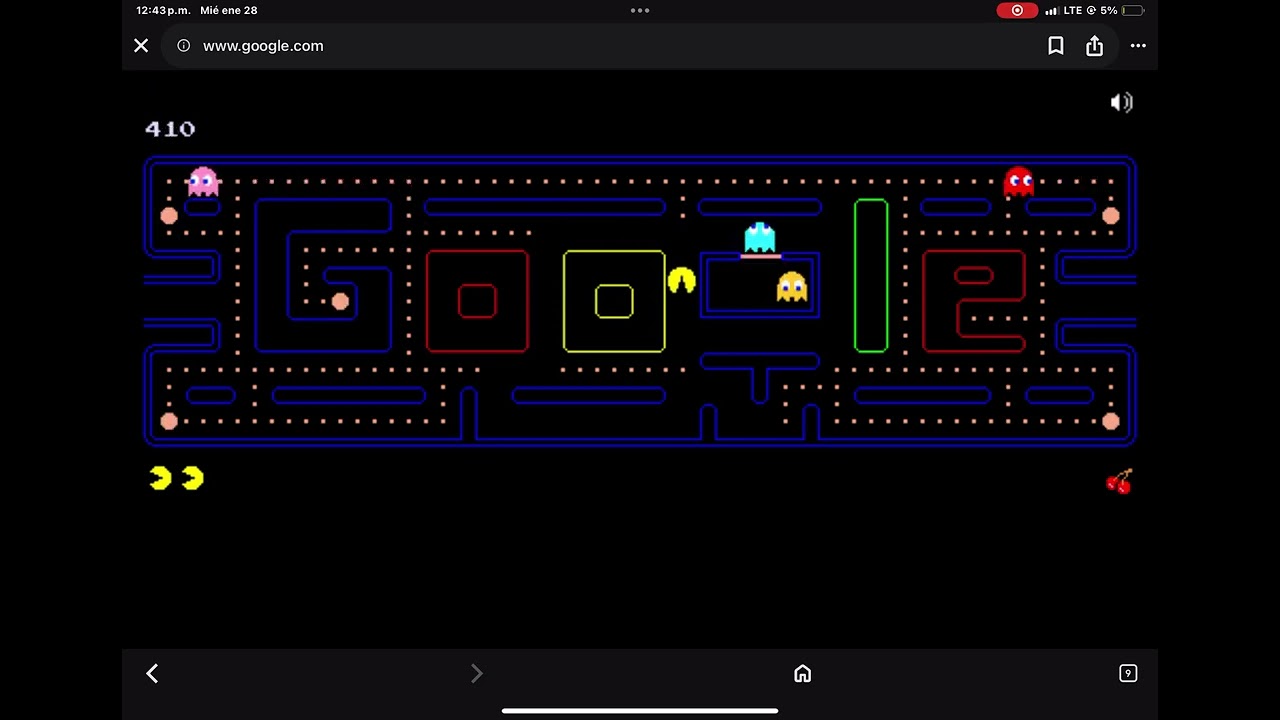Screen dimensions: 1280x720
Task: Tap the pink ghost Pinky
Action: pyautogui.click(x=203, y=181)
